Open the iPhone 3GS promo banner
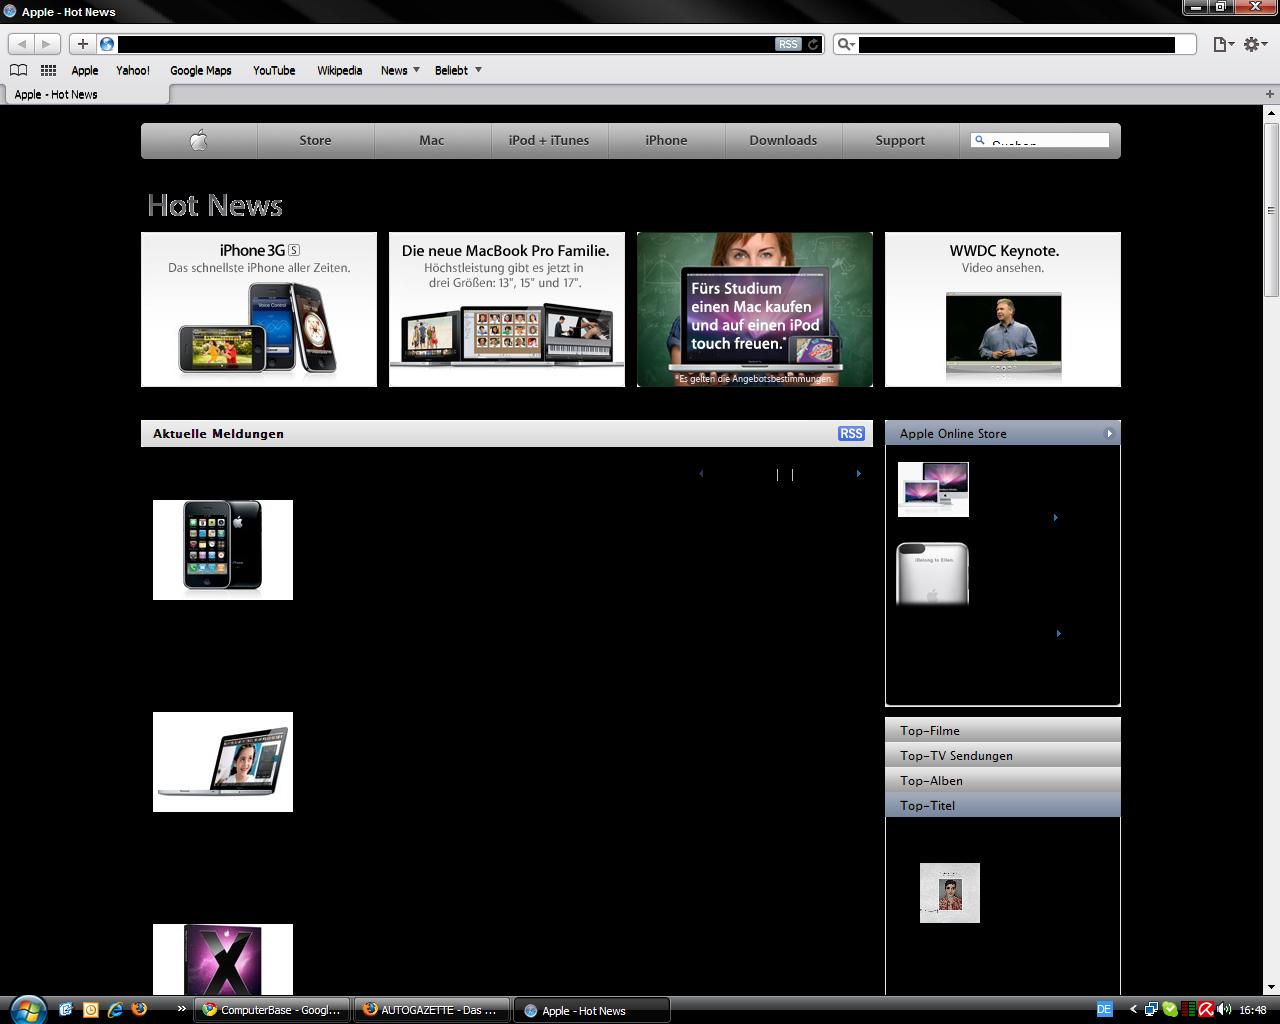Viewport: 1280px width, 1024px height. 259,309
